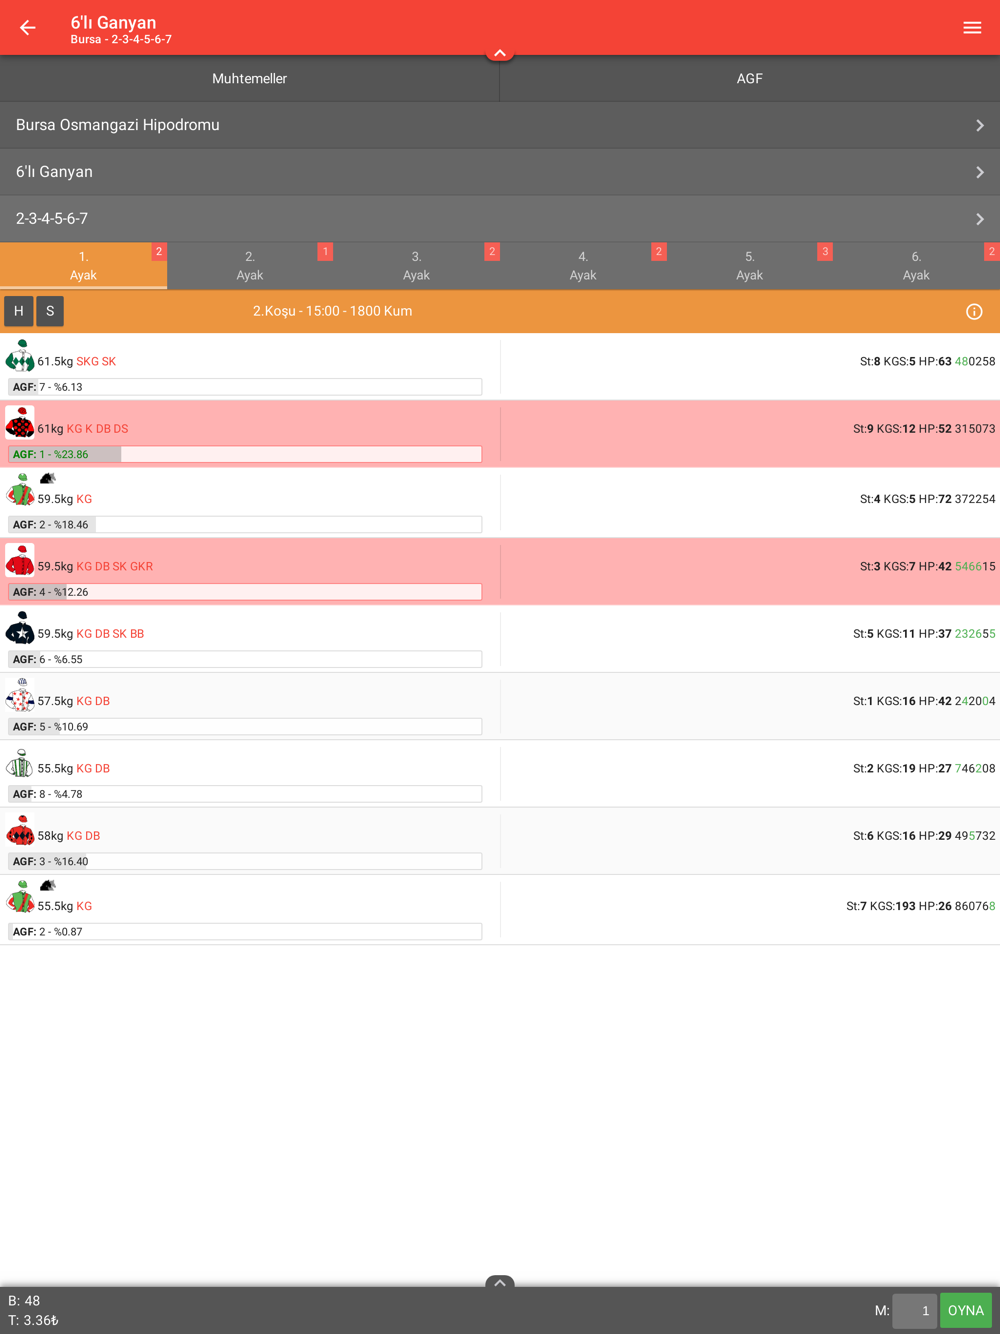Click stats text St:8 KGS:5 HP:63
Screen dimensions: 1000x1334
[905, 361]
